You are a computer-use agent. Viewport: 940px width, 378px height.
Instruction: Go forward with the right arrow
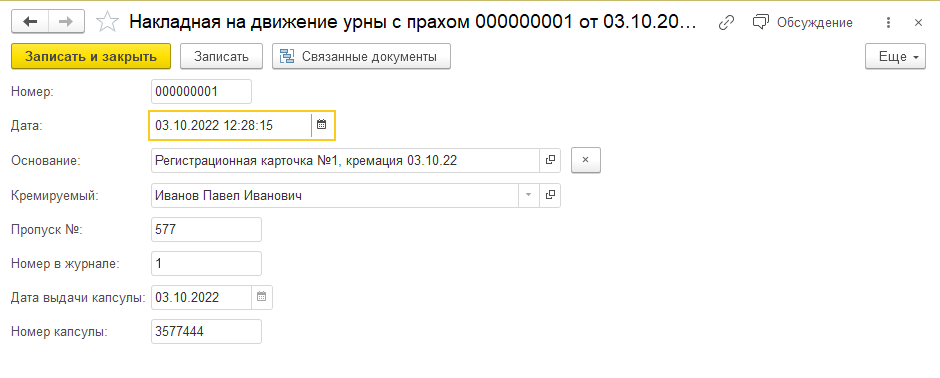click(66, 22)
